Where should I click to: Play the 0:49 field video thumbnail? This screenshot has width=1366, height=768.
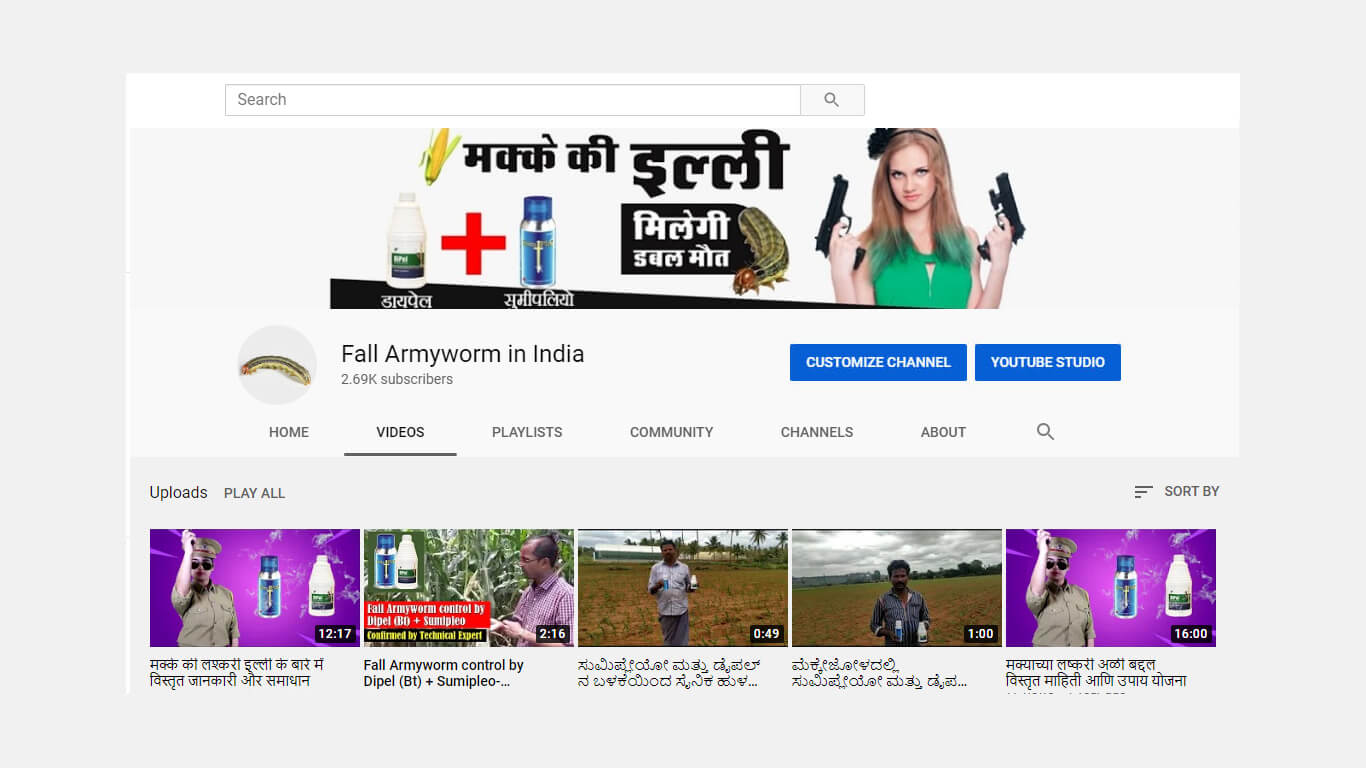tap(683, 588)
